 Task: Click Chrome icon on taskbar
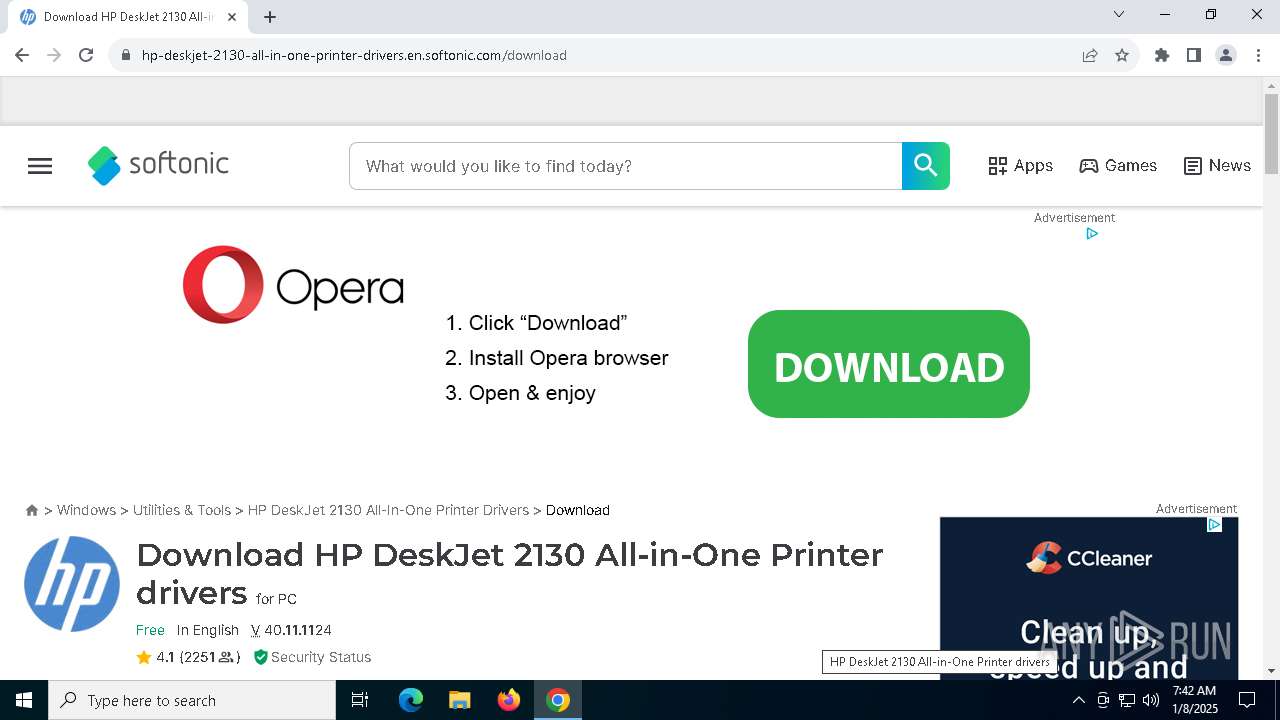pos(558,700)
